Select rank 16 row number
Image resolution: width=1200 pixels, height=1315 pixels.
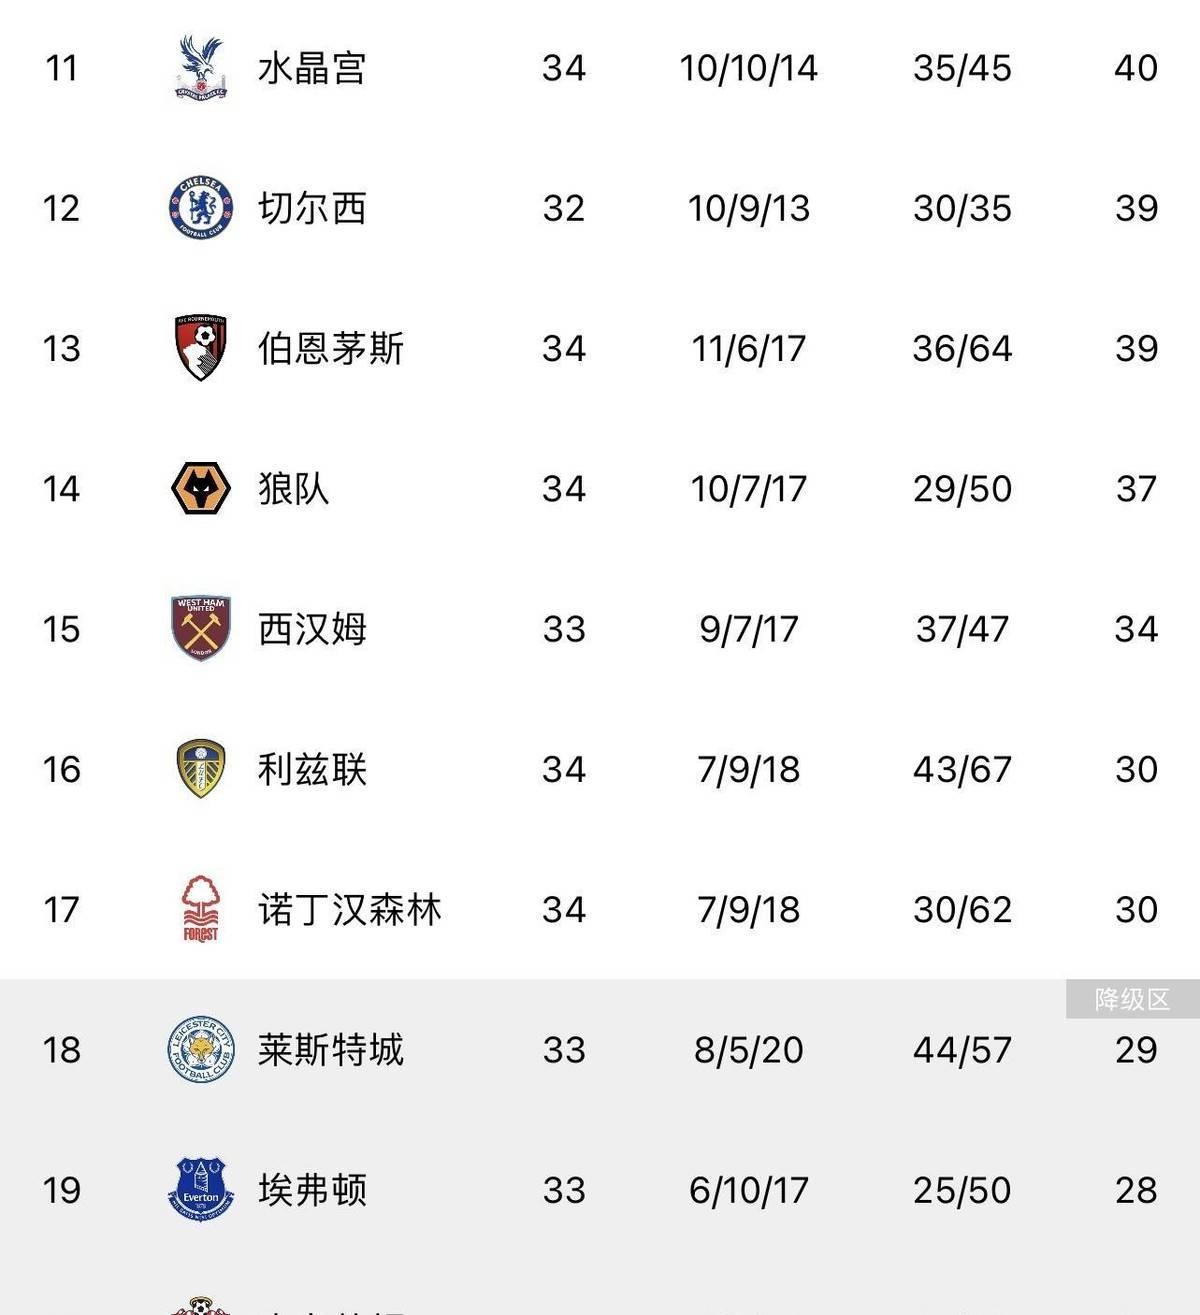coord(61,769)
